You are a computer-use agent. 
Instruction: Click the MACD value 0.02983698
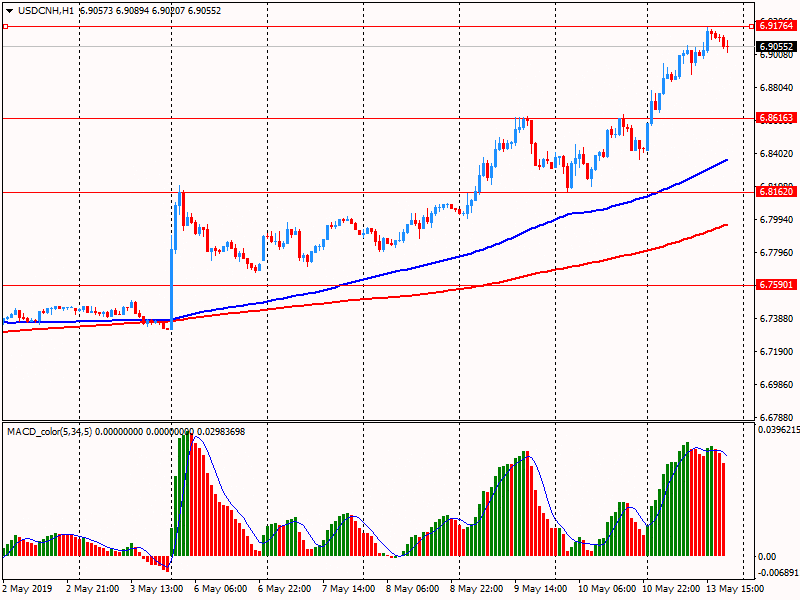tap(221, 432)
